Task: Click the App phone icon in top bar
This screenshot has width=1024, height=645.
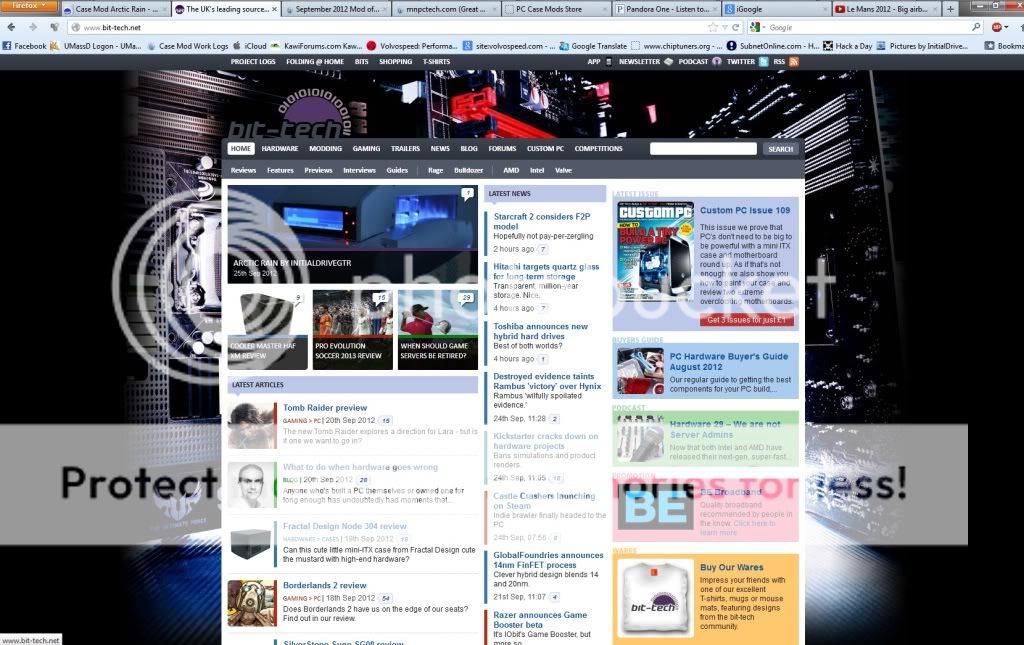Action: pos(609,61)
